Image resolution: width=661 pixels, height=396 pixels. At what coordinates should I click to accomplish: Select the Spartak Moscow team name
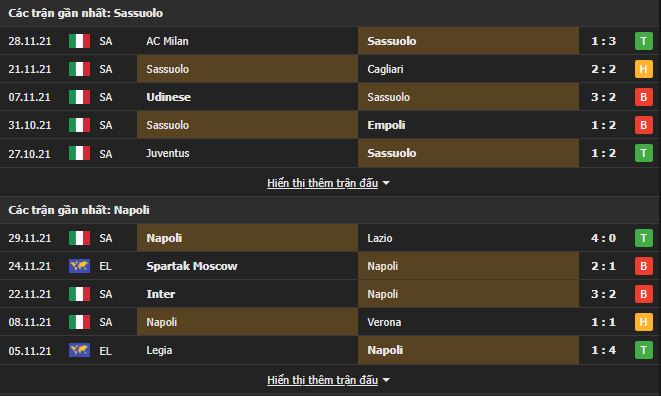pyautogui.click(x=192, y=266)
